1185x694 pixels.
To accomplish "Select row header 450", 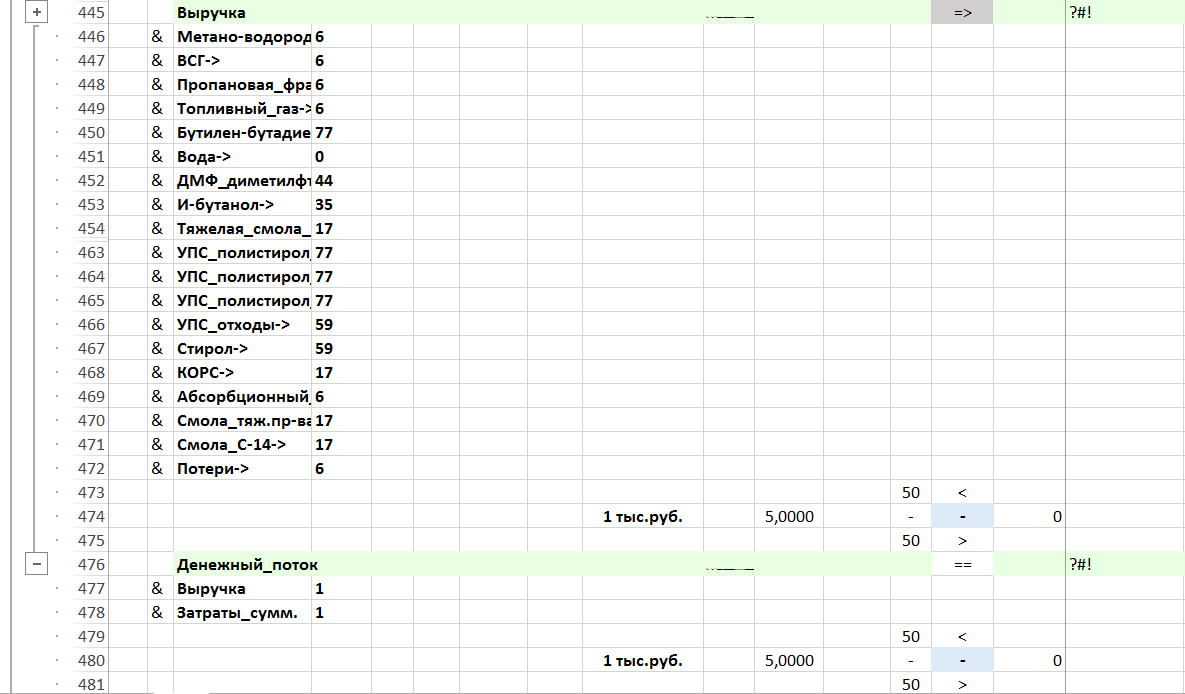I will (x=90, y=133).
